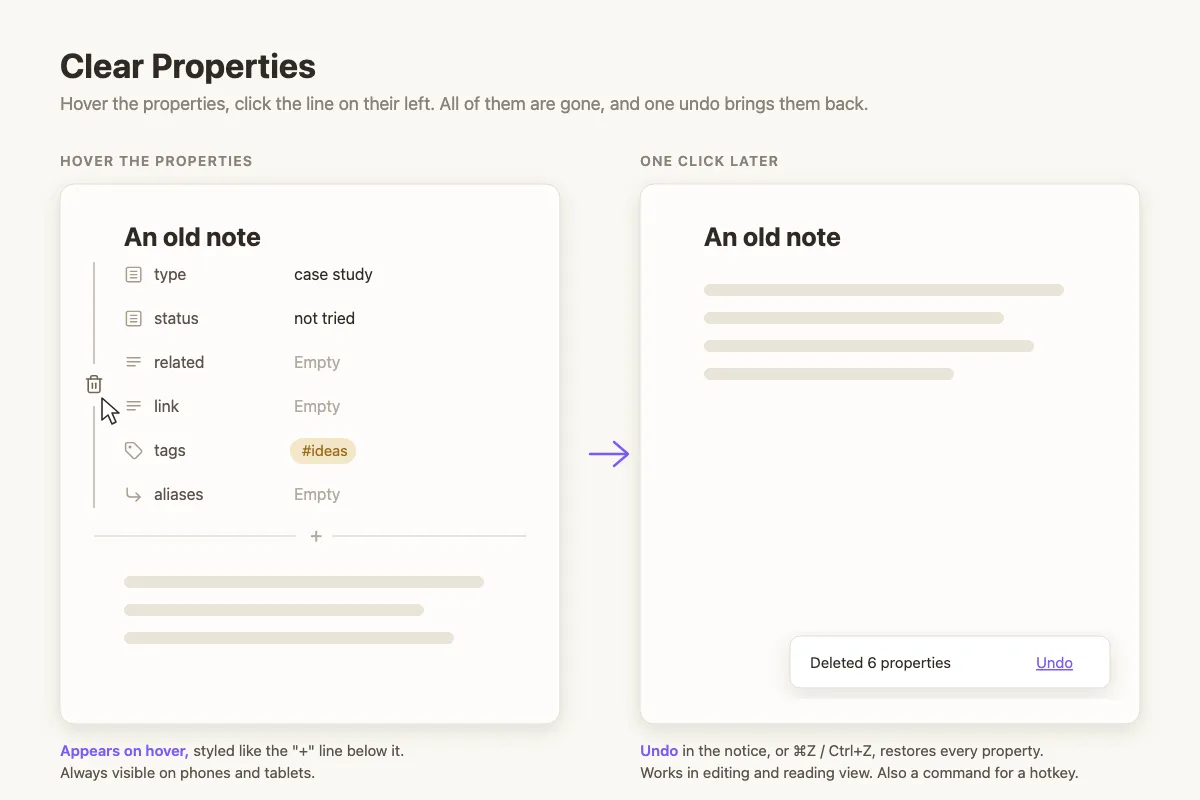Add a property with the plus button
This screenshot has height=800, width=1200.
click(316, 536)
